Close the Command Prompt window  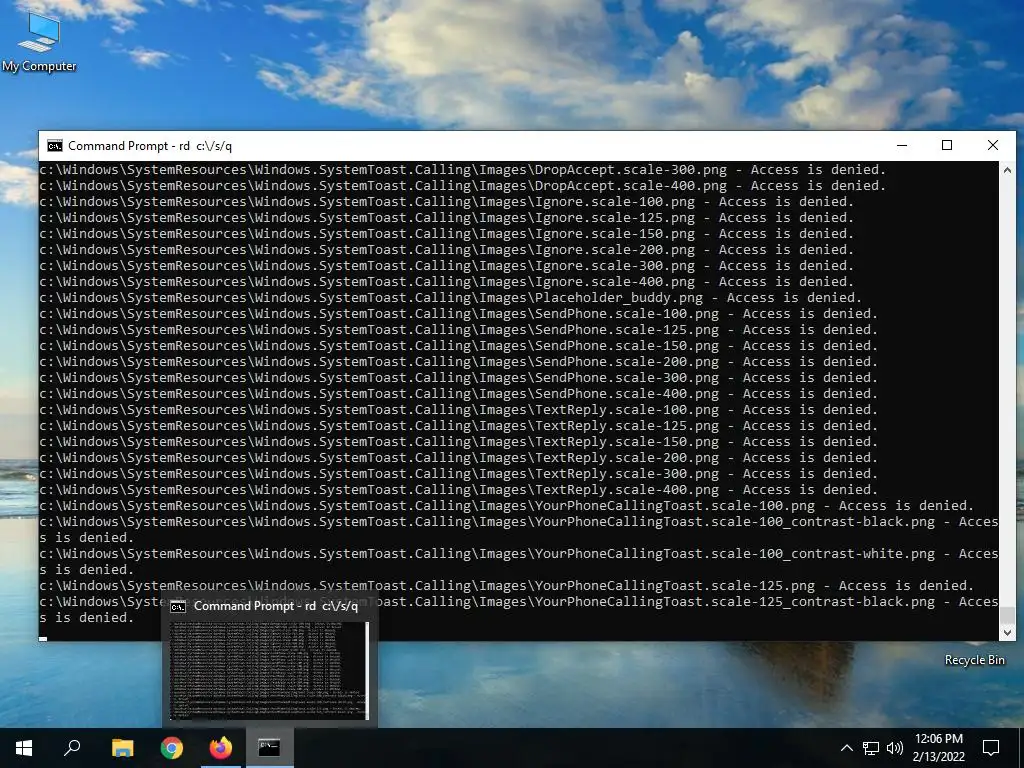click(993, 146)
